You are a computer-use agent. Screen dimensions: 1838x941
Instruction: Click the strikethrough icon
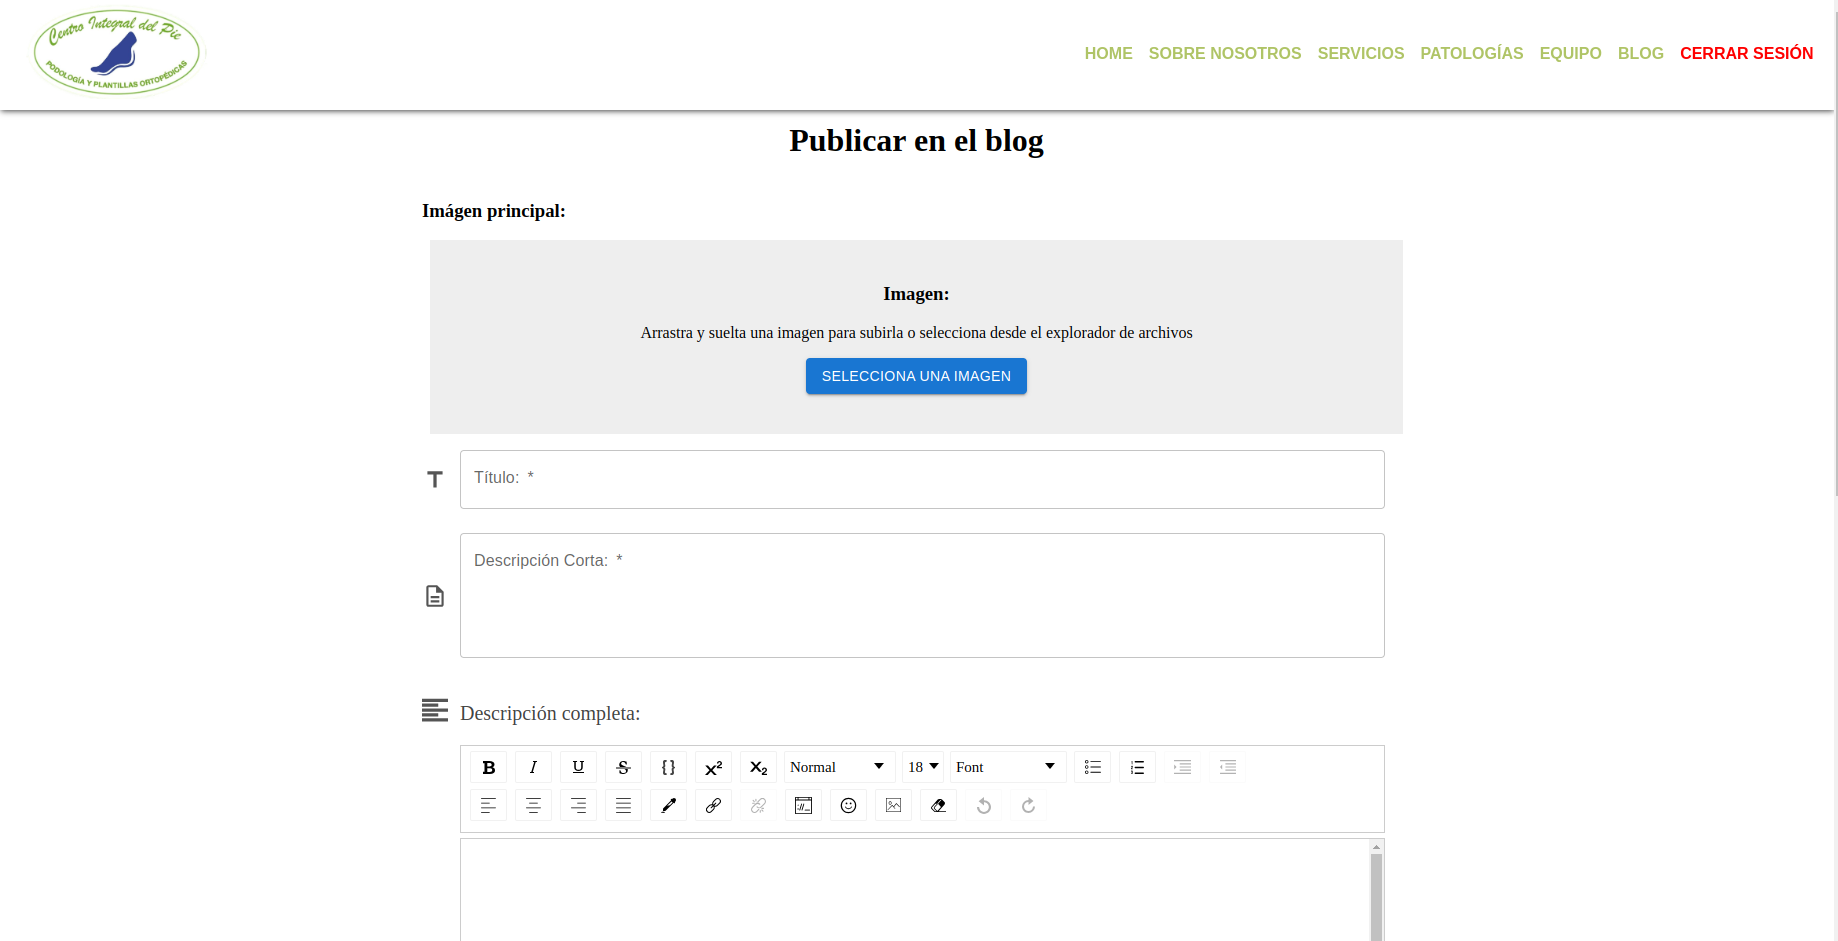coord(623,767)
